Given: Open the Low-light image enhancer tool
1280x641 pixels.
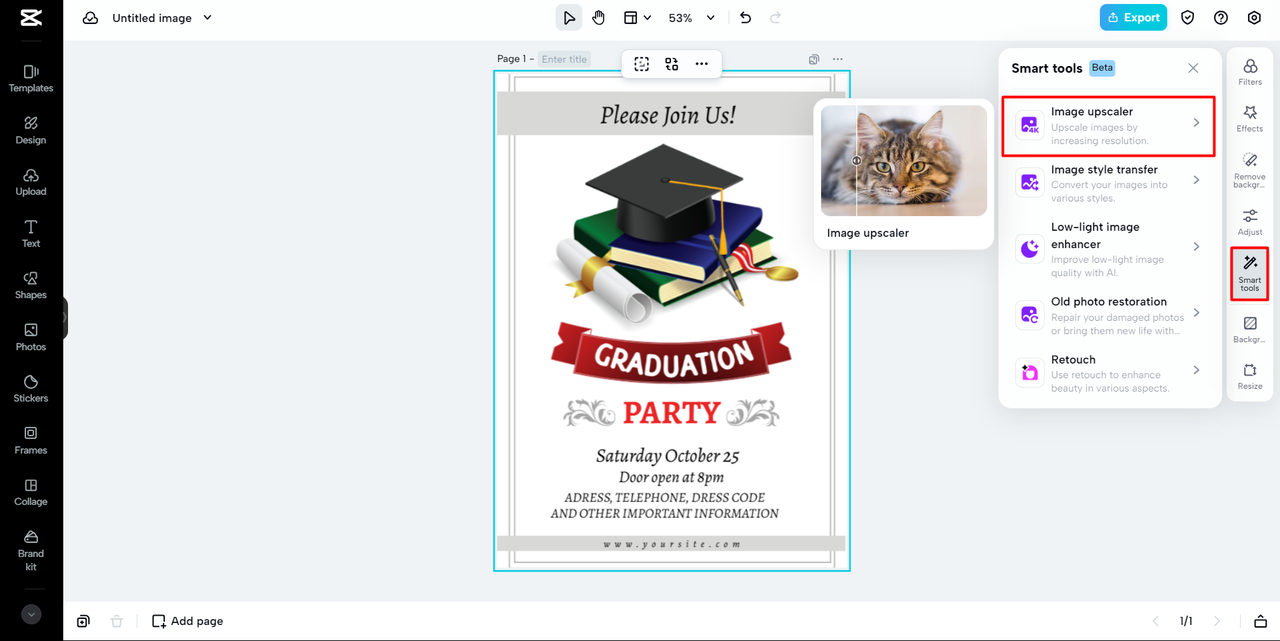Looking at the screenshot, I should coord(1109,249).
